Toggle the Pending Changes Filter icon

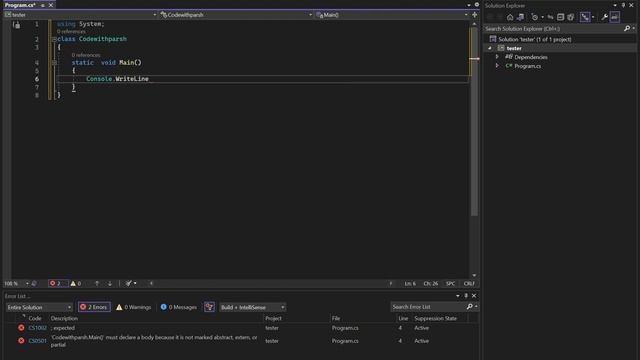pos(535,17)
